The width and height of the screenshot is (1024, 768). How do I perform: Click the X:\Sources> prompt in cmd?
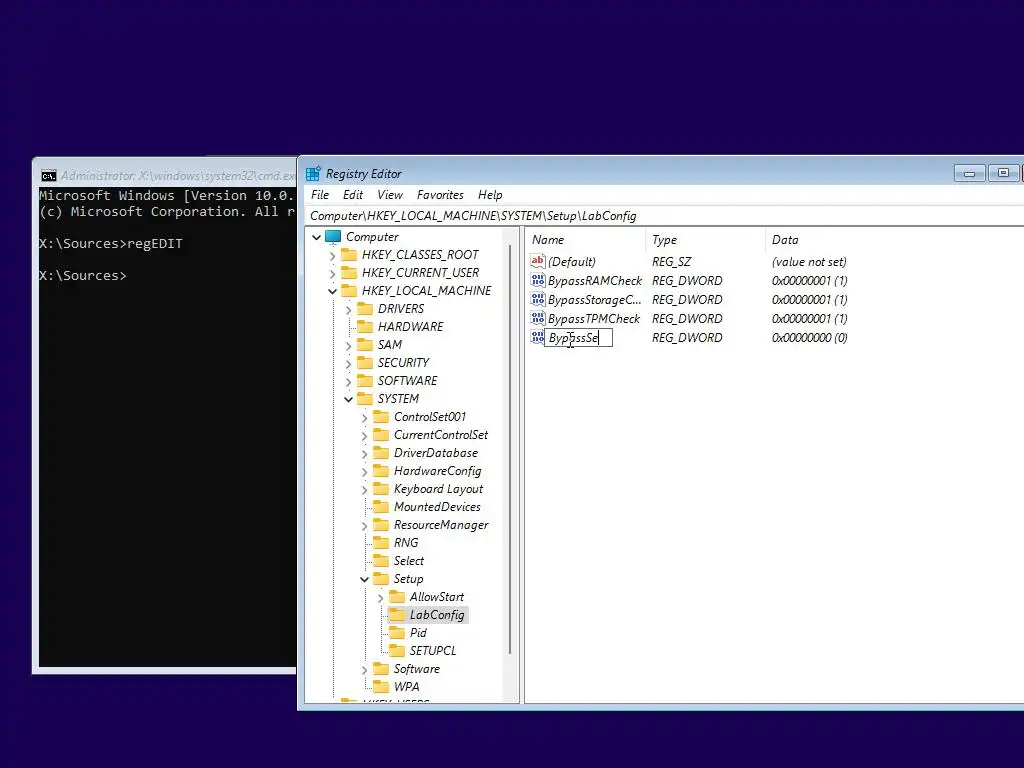pyautogui.click(x=83, y=276)
